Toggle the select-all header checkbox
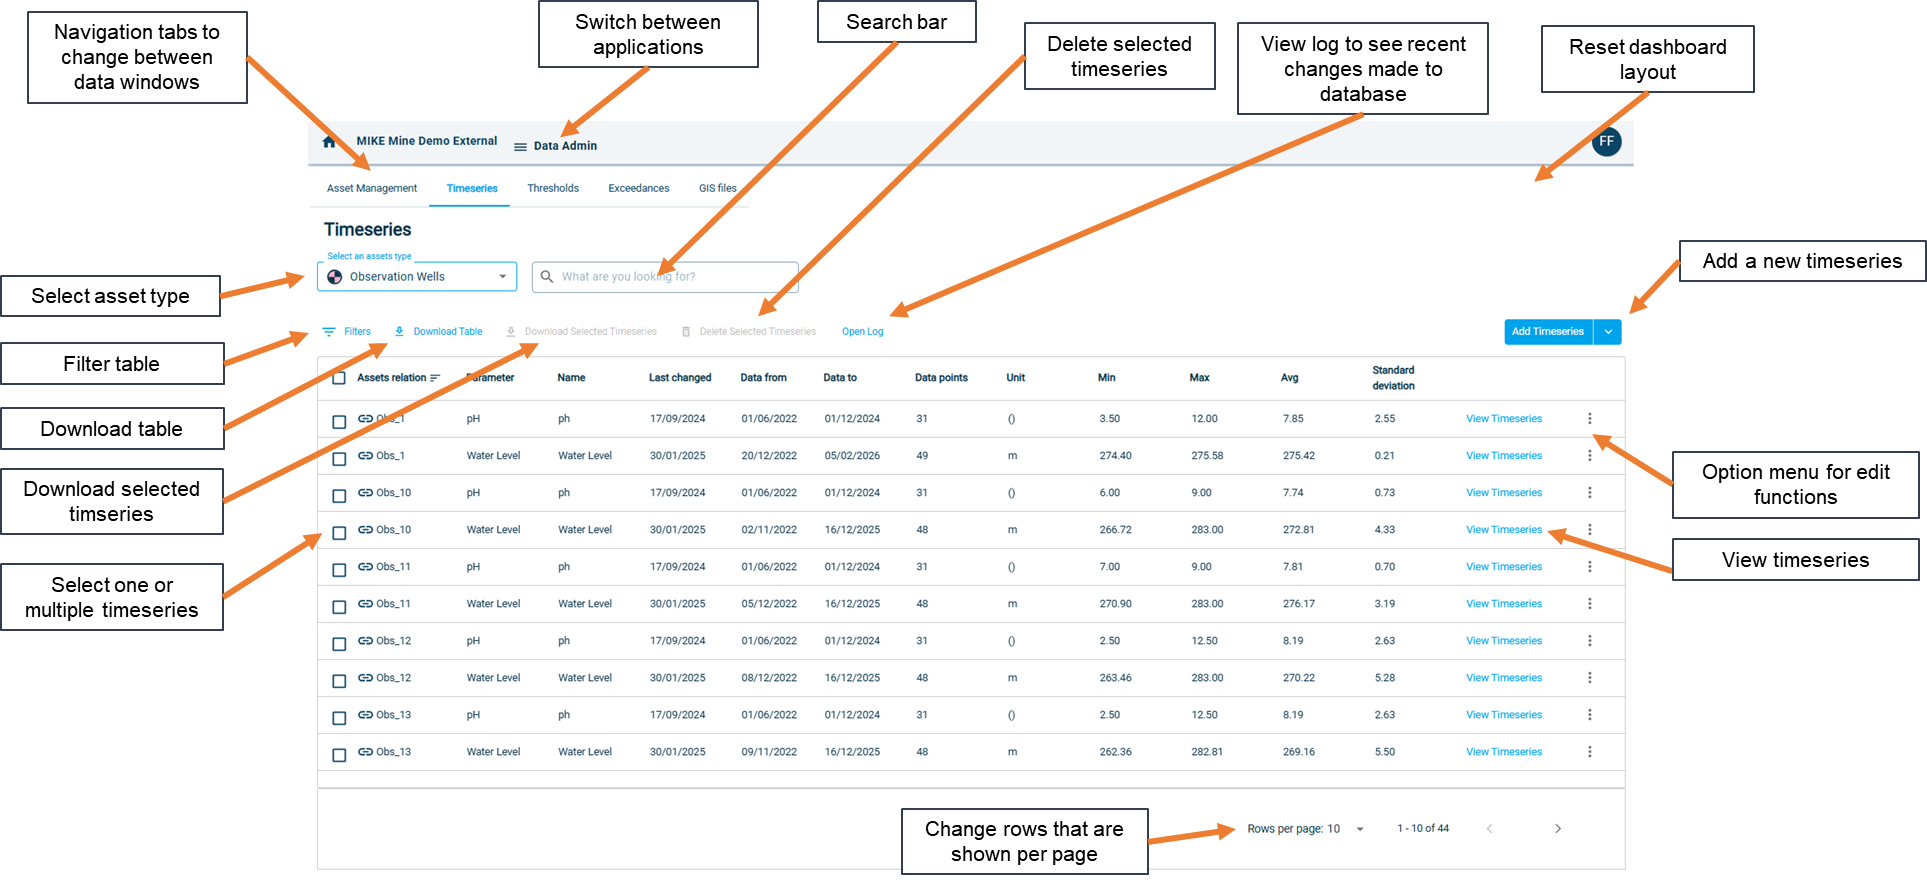1927x896 pixels. pyautogui.click(x=339, y=378)
